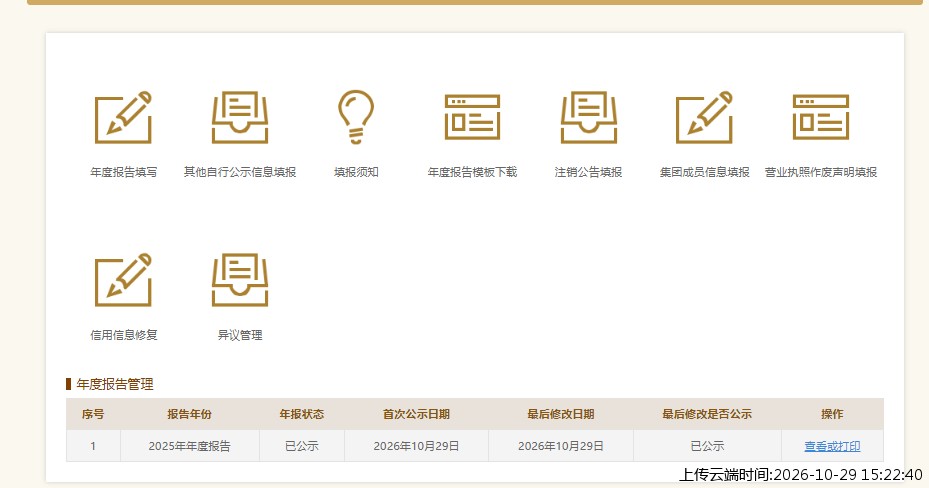The width and height of the screenshot is (929, 488).
Task: Click the 填报须知 text label
Action: [355, 172]
